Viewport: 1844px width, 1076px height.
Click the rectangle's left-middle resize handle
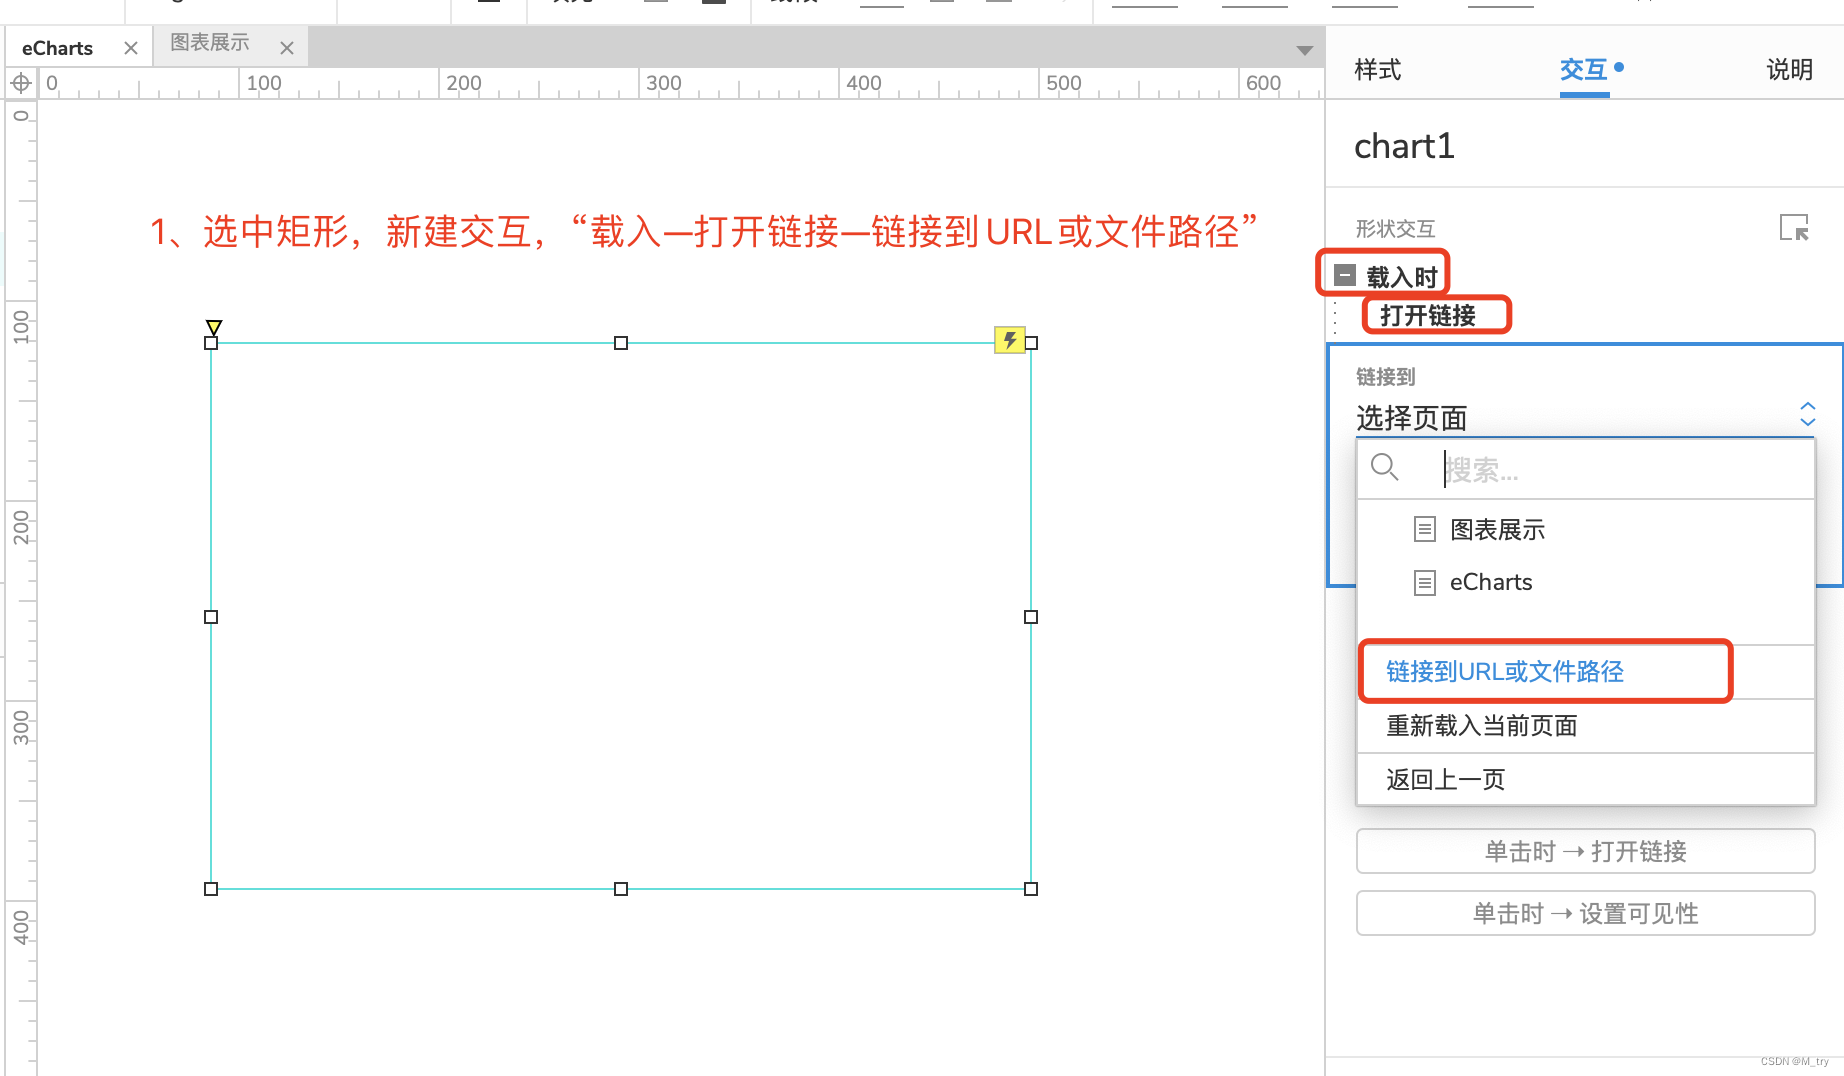[x=211, y=617]
